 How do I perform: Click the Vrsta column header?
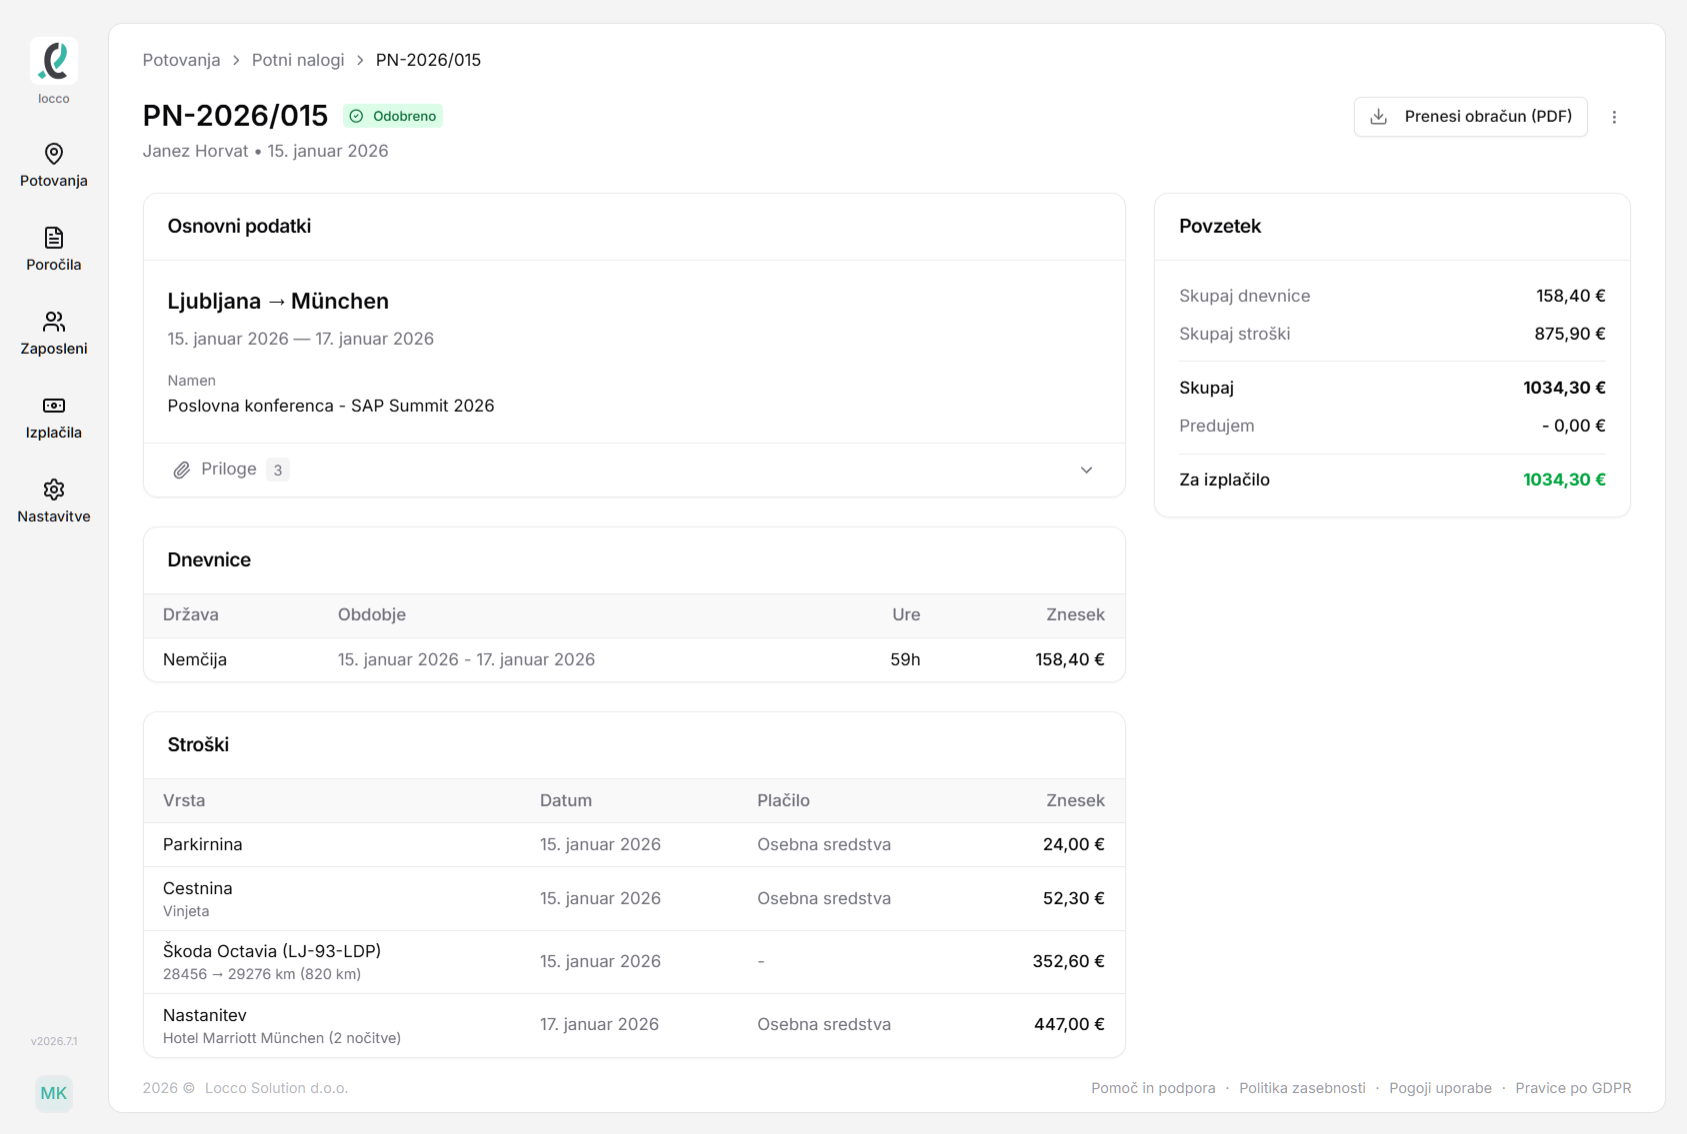tap(184, 801)
